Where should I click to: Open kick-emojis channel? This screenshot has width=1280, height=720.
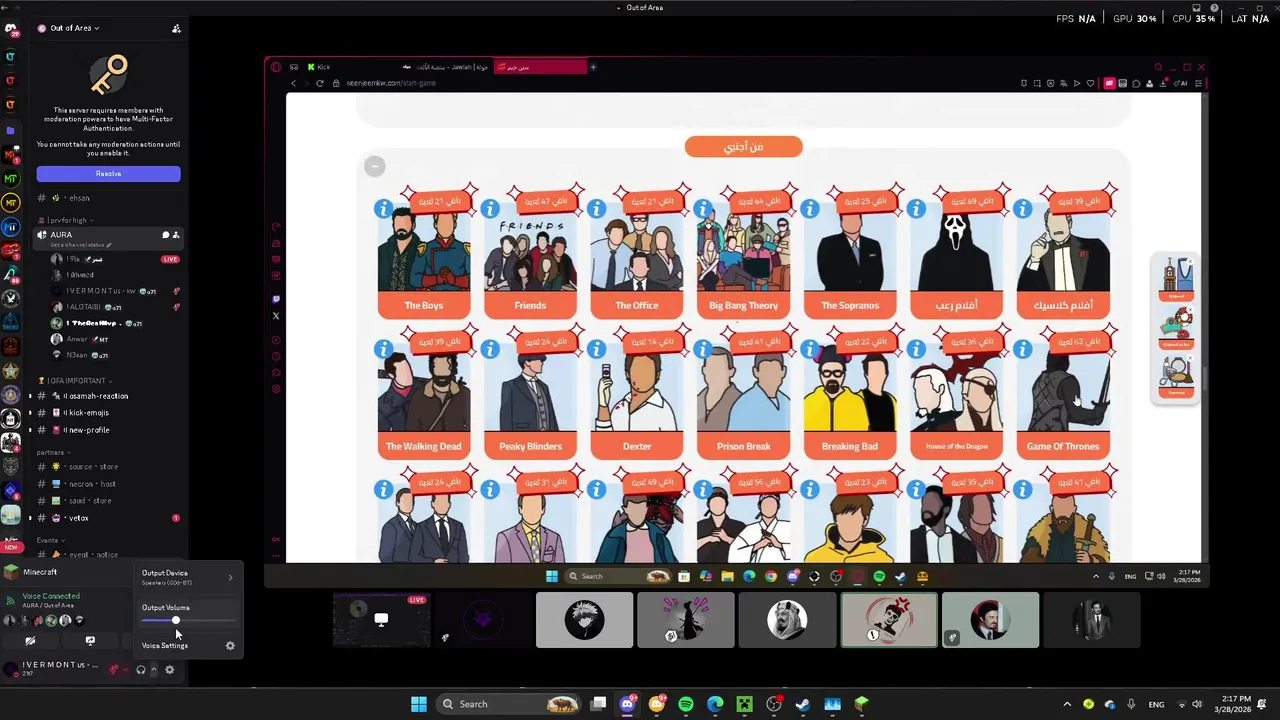coord(108,413)
